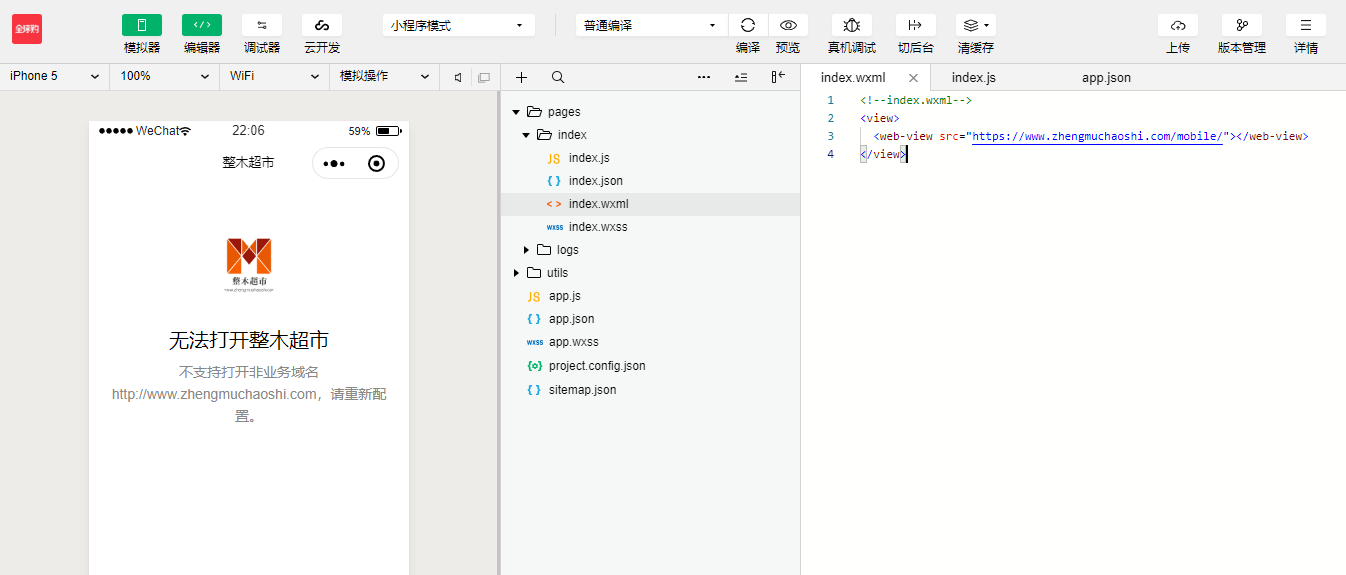Open the 100% zoom level dropdown
The height and width of the screenshot is (575, 1346).
[x=164, y=76]
